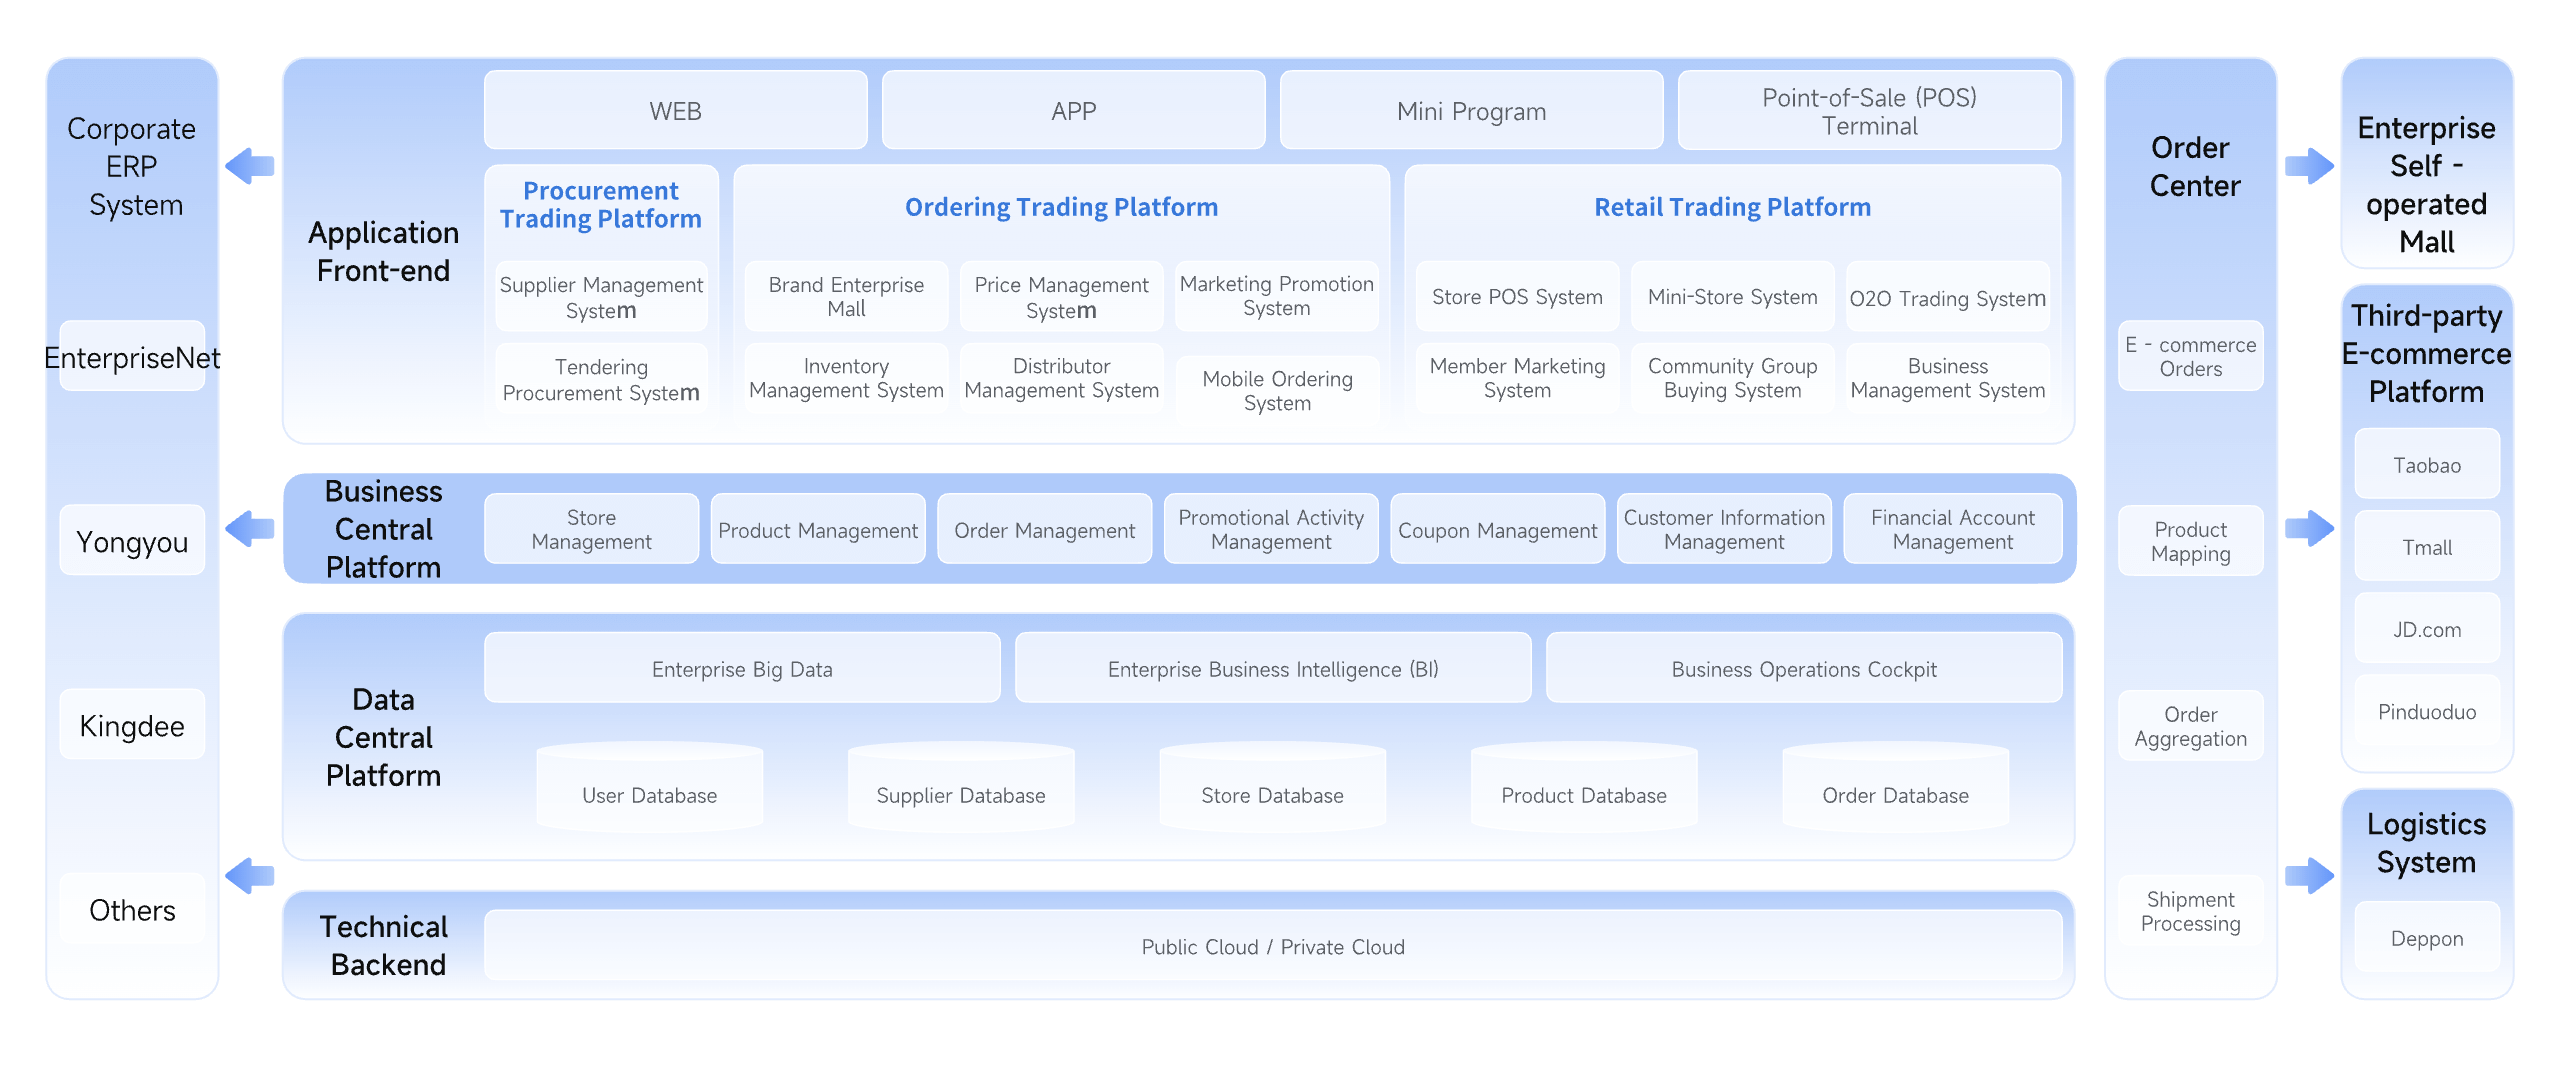Select the Procurement Trading Platform heading

[x=601, y=205]
